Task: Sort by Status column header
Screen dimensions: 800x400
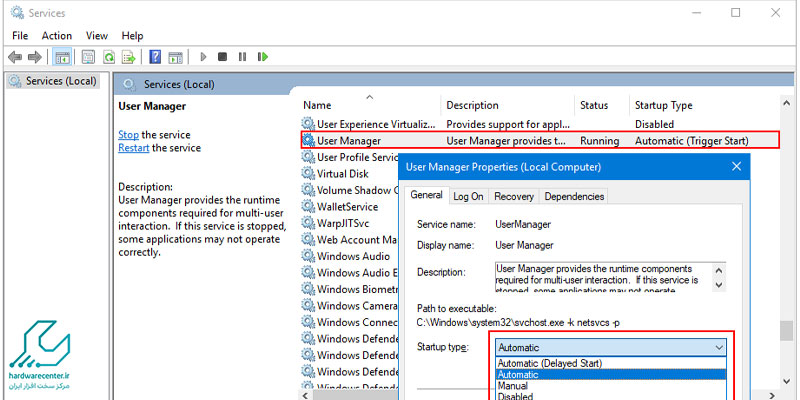Action: tap(594, 105)
